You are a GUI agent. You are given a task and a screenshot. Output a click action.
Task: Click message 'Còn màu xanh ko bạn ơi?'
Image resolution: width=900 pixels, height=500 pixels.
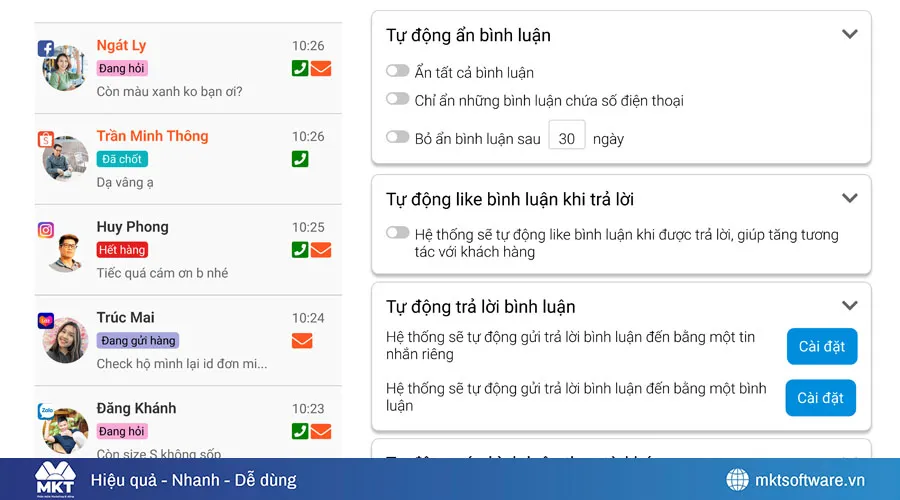tap(169, 91)
